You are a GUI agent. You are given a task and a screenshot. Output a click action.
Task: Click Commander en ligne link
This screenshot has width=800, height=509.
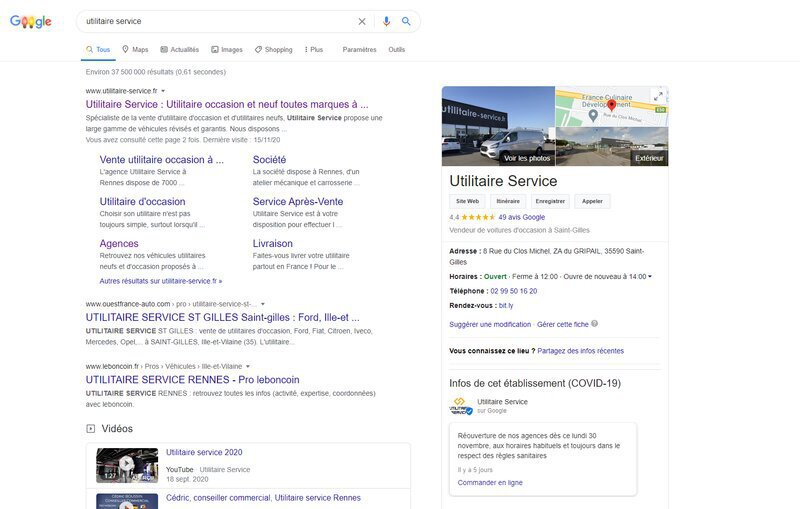coord(490,482)
